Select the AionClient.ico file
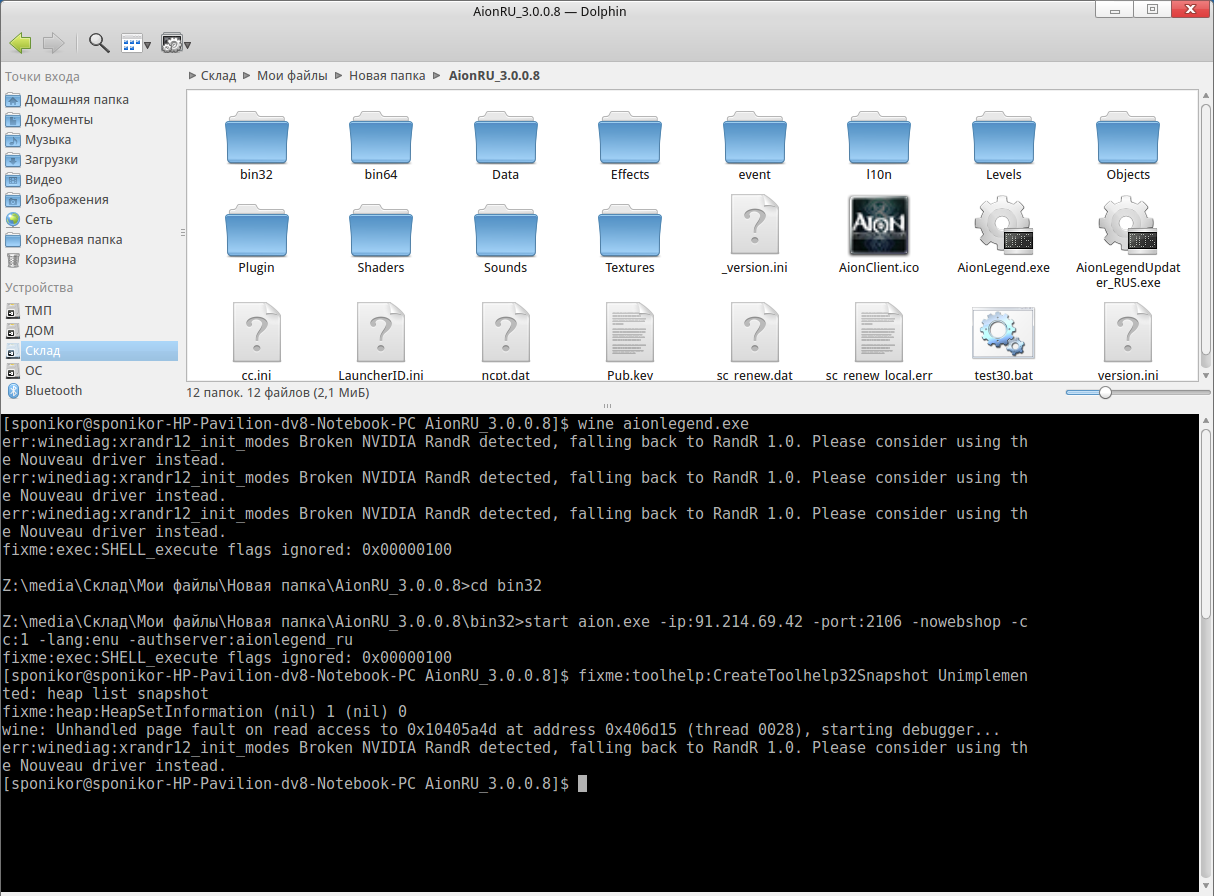The height and width of the screenshot is (896, 1214). (x=878, y=233)
